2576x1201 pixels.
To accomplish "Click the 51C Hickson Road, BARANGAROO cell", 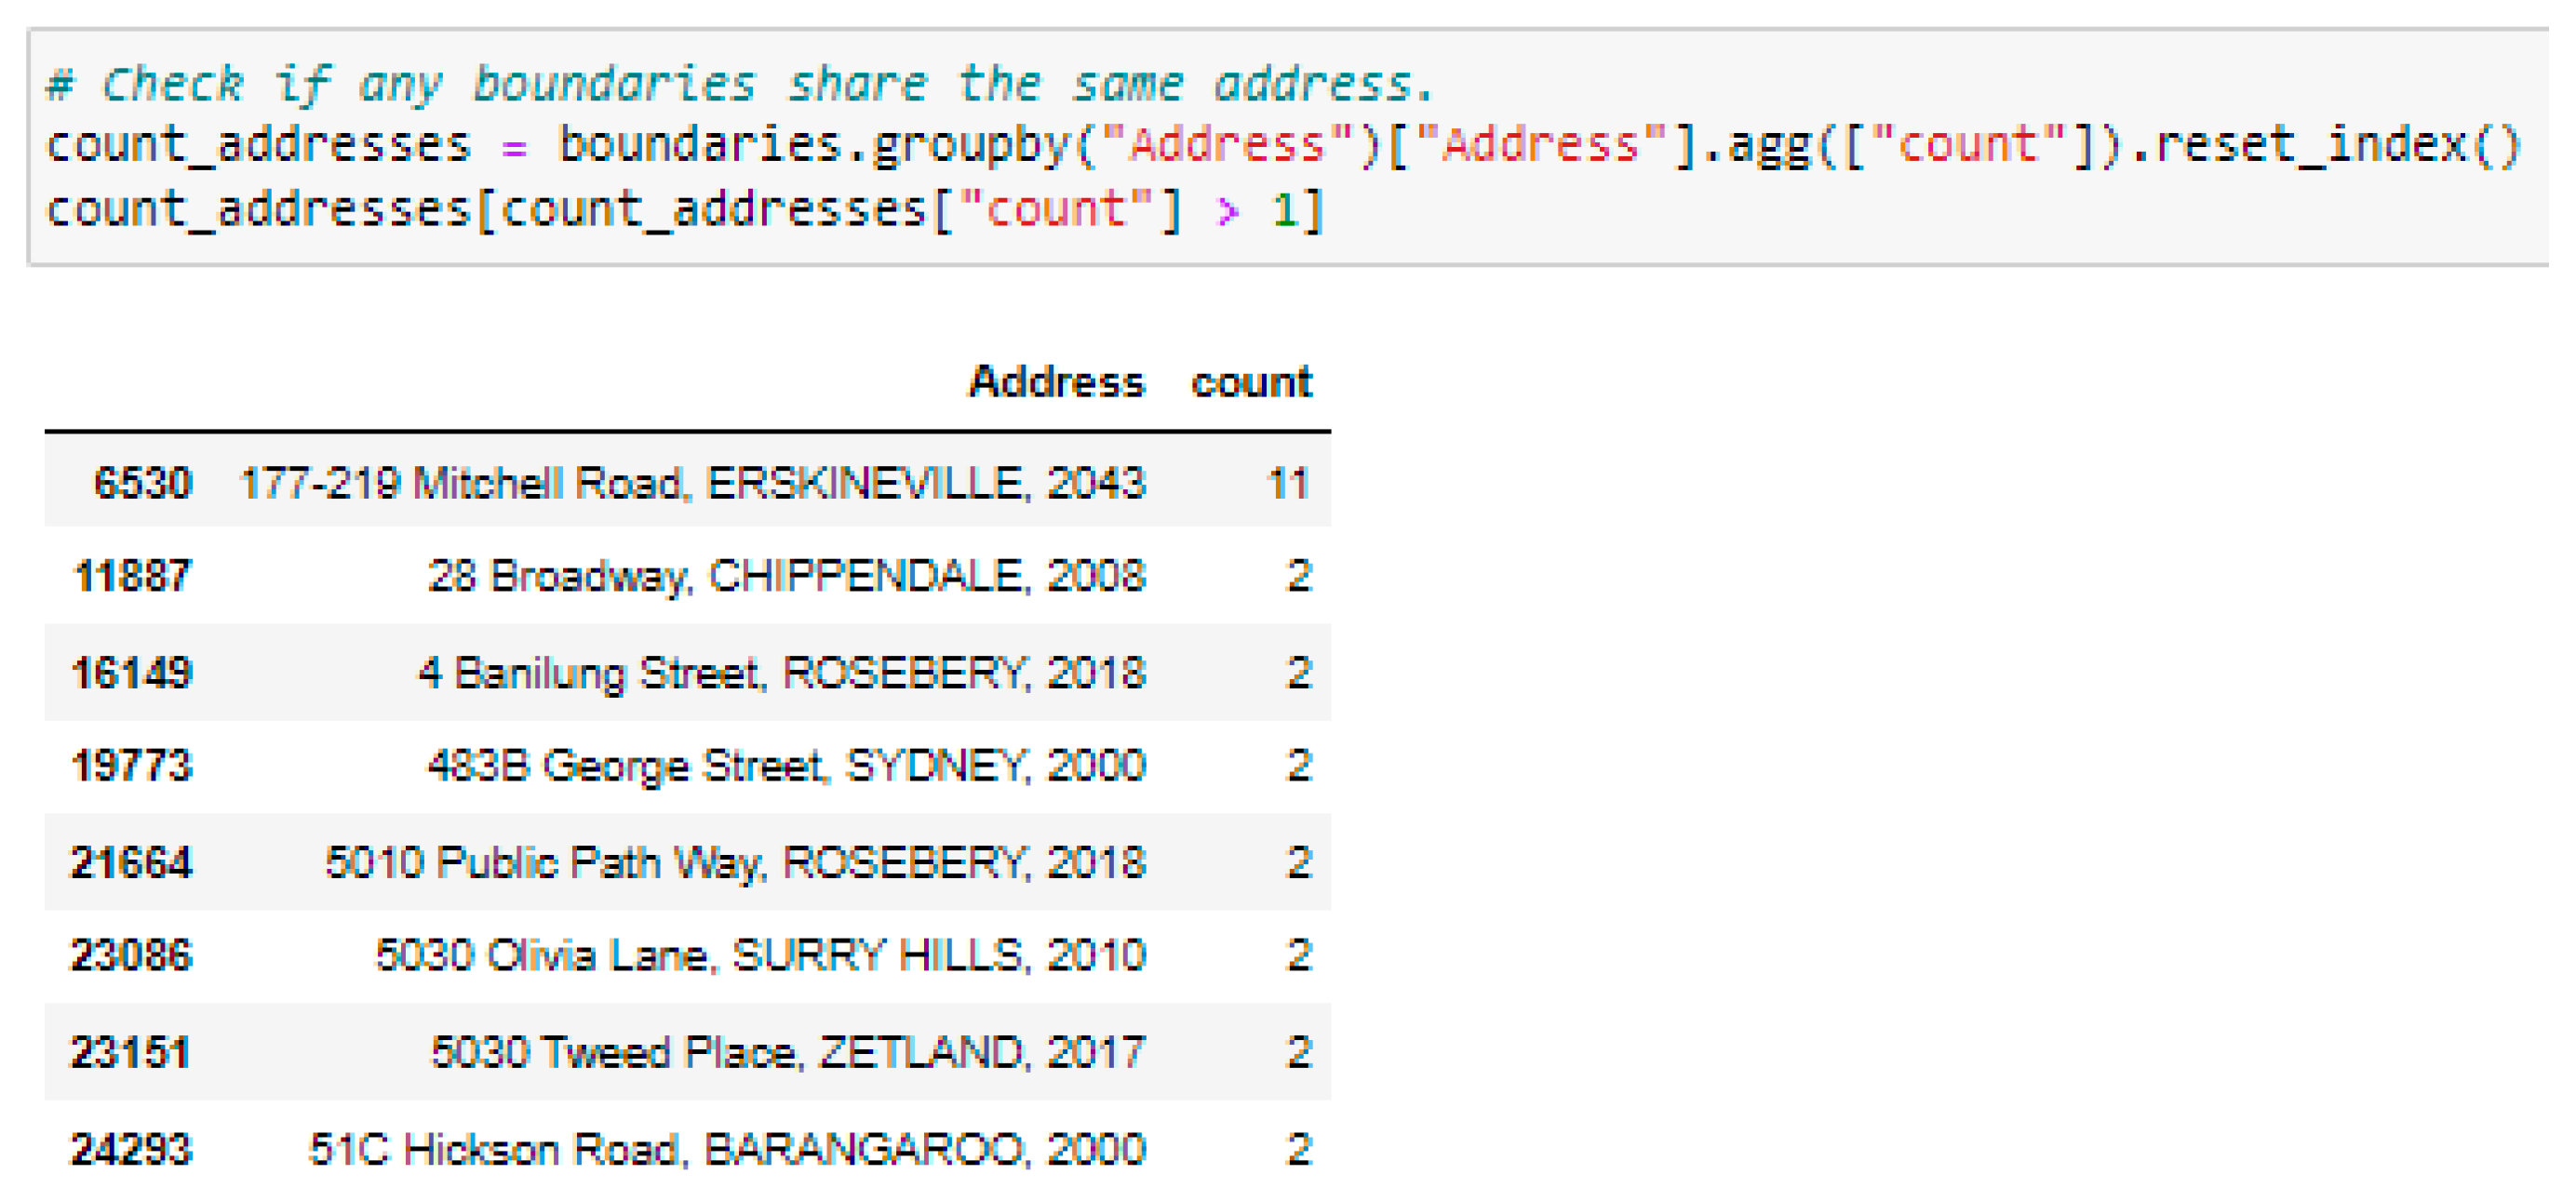I will click(x=727, y=1149).
